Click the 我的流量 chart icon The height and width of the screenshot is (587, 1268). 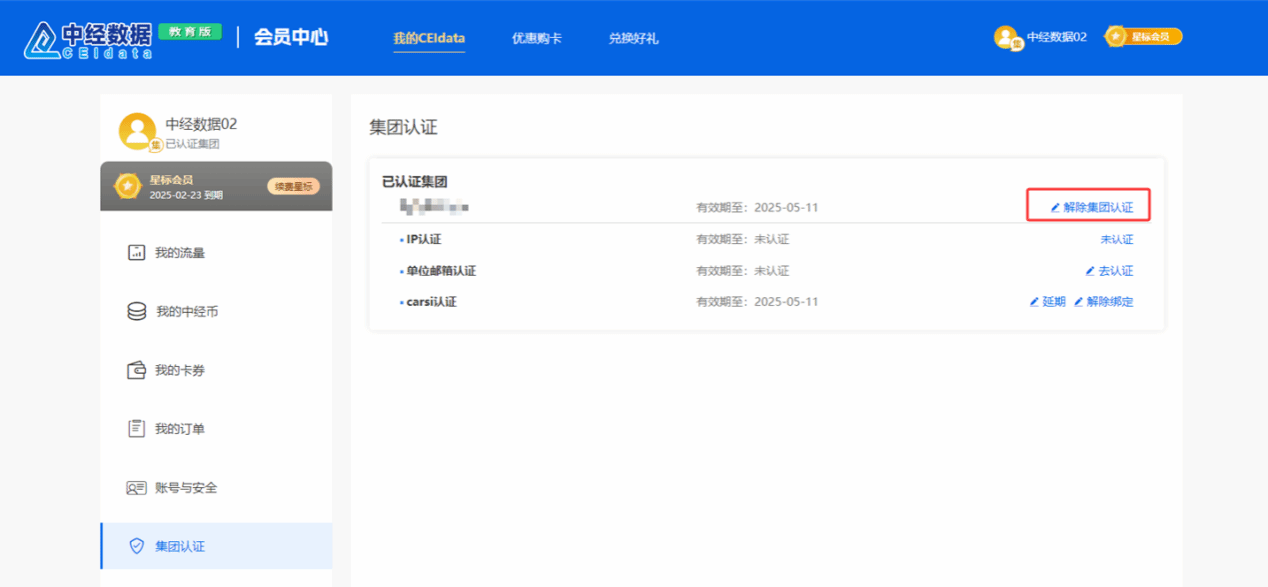tap(136, 253)
